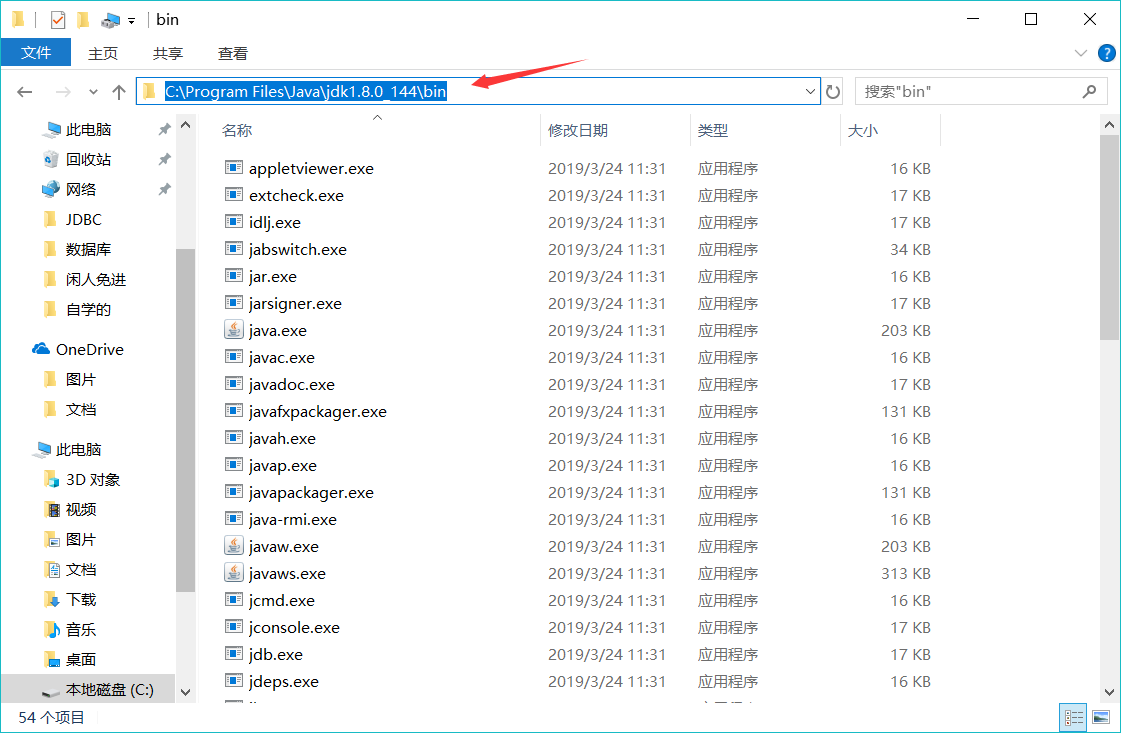Image resolution: width=1121 pixels, height=733 pixels.
Task: Click the Videos folder icon in sidebar
Action: [52, 509]
